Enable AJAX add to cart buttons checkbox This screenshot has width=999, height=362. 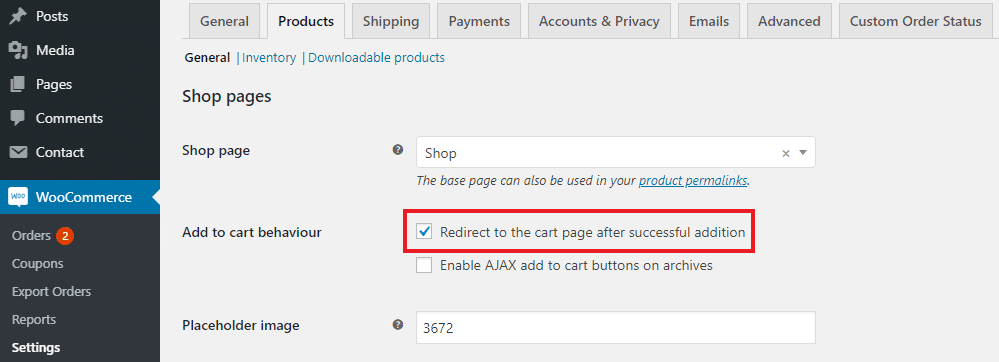coord(424,265)
